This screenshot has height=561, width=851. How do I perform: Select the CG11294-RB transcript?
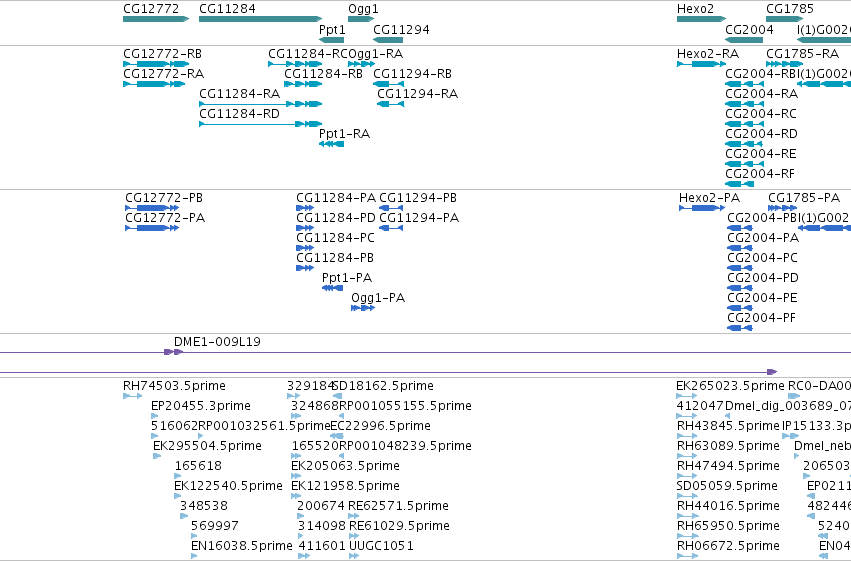[x=388, y=84]
